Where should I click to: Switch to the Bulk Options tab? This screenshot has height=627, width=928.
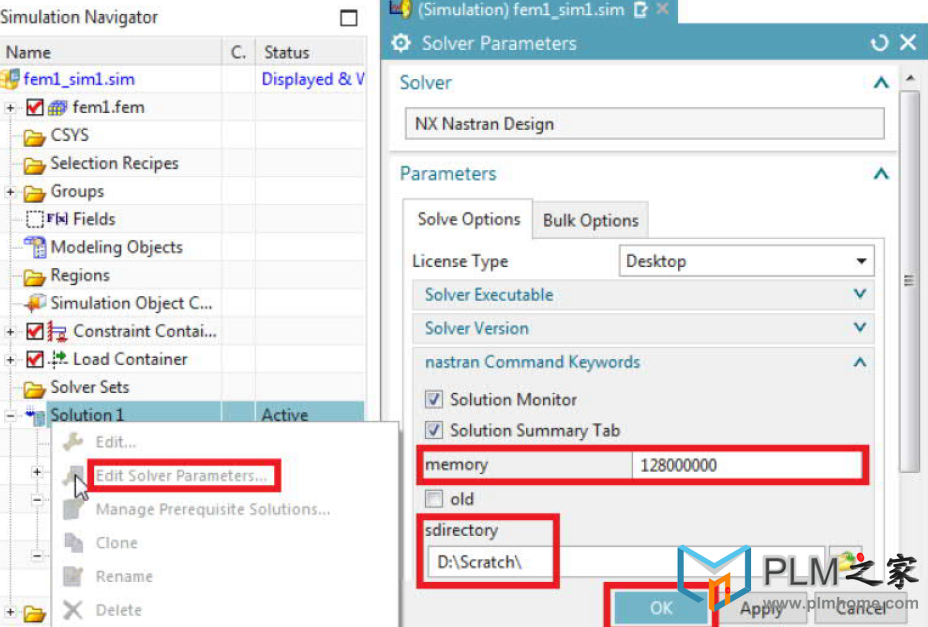tap(591, 221)
